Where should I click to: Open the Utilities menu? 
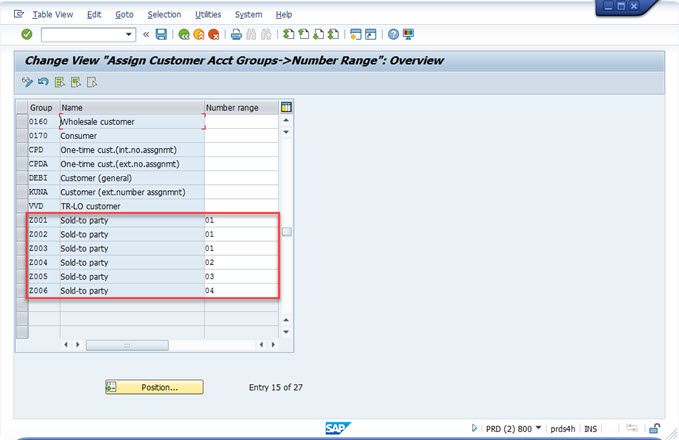point(208,15)
